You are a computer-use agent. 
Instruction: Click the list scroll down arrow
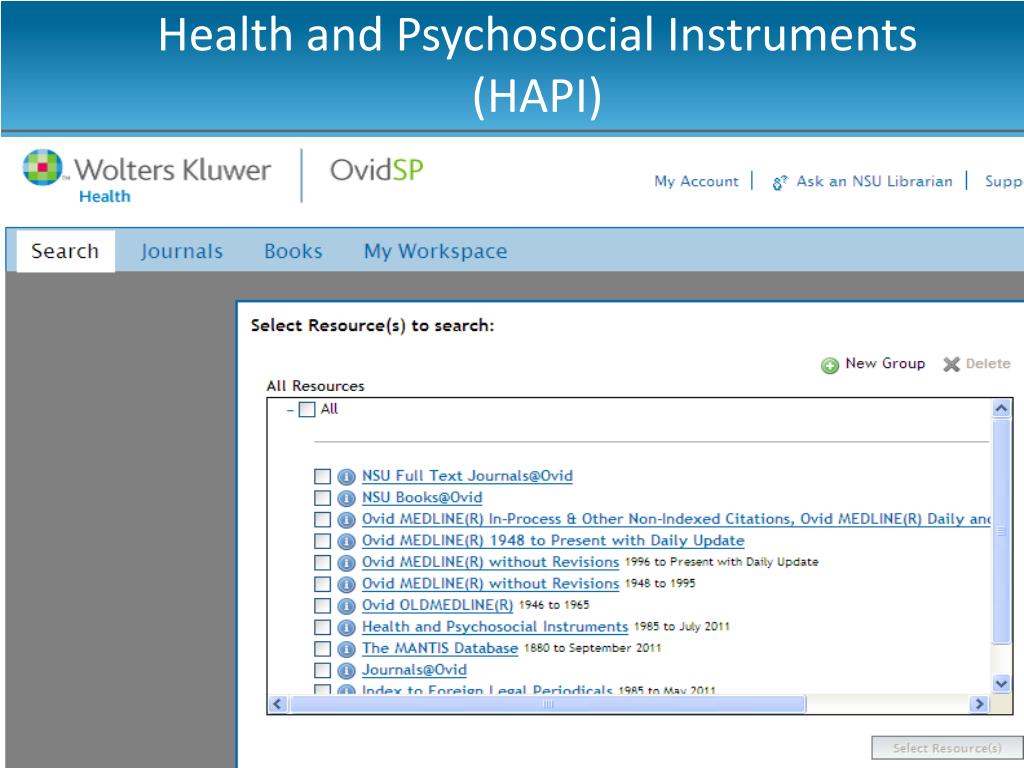click(1000, 684)
